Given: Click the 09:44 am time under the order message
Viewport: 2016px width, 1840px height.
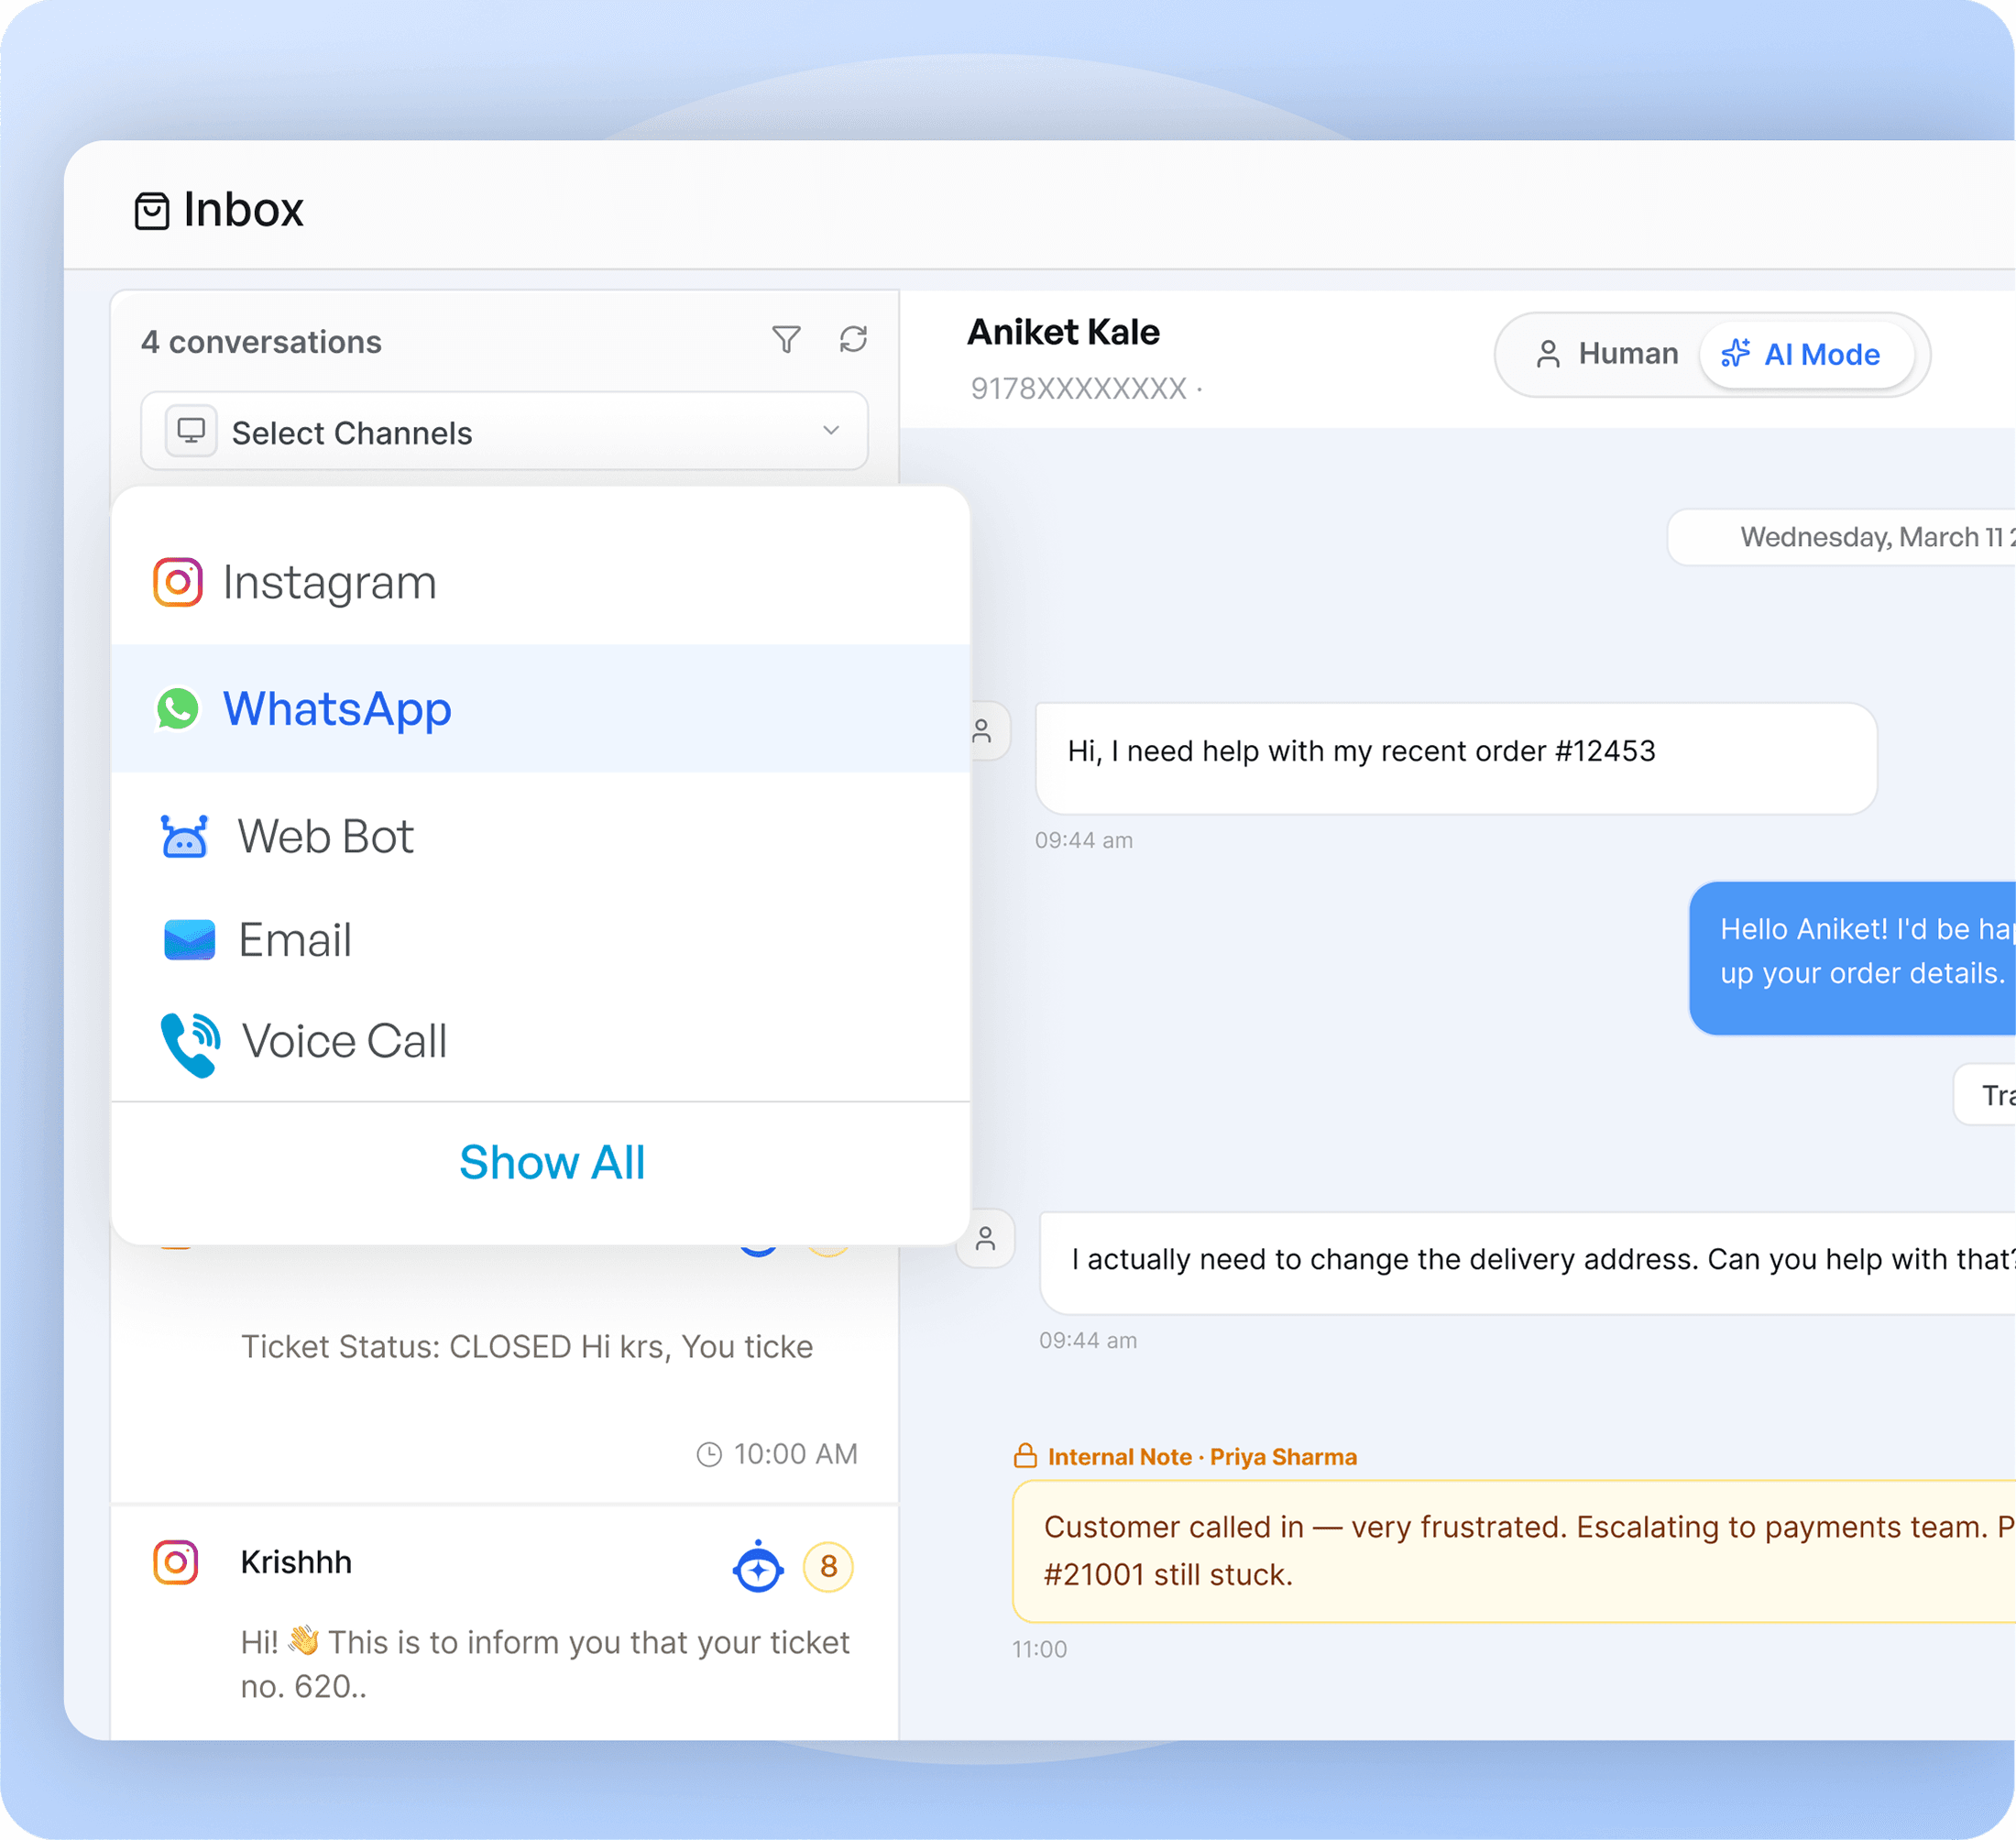Looking at the screenshot, I should (1084, 840).
